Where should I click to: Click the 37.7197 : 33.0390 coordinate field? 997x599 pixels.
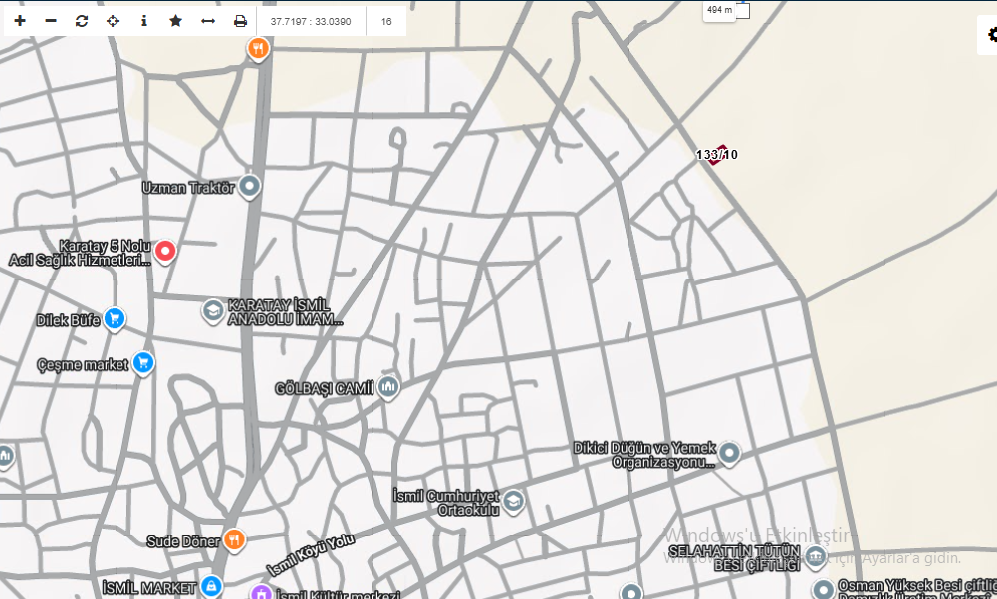click(311, 21)
